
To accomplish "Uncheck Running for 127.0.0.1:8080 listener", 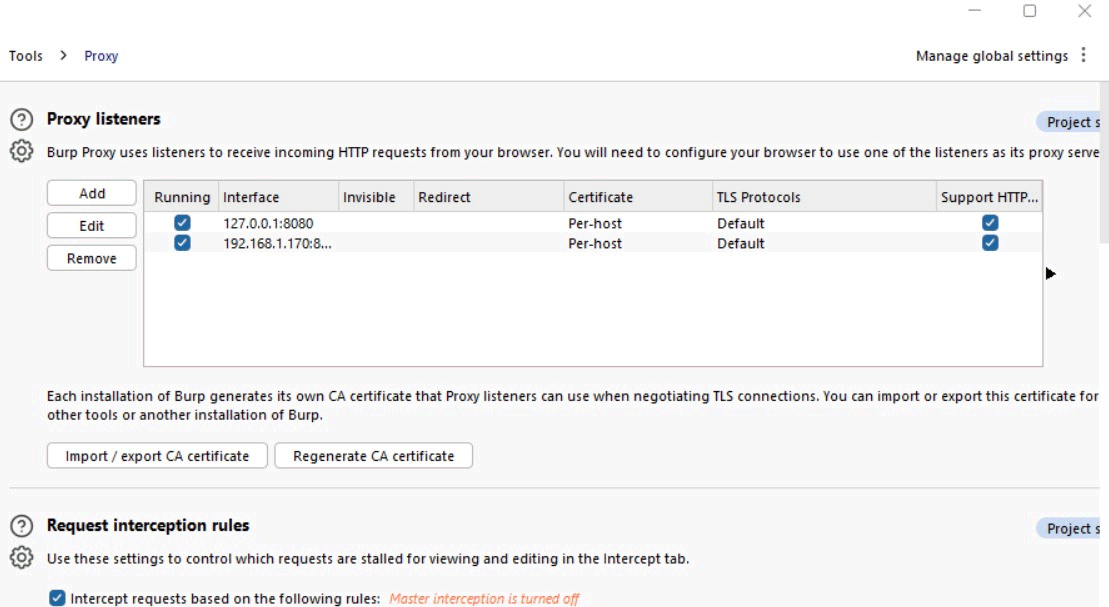I will [182, 223].
